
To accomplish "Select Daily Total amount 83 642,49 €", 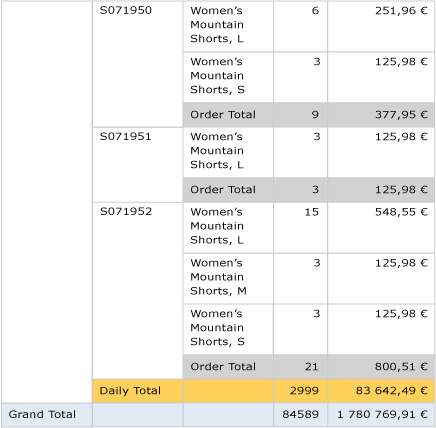I will [381, 391].
